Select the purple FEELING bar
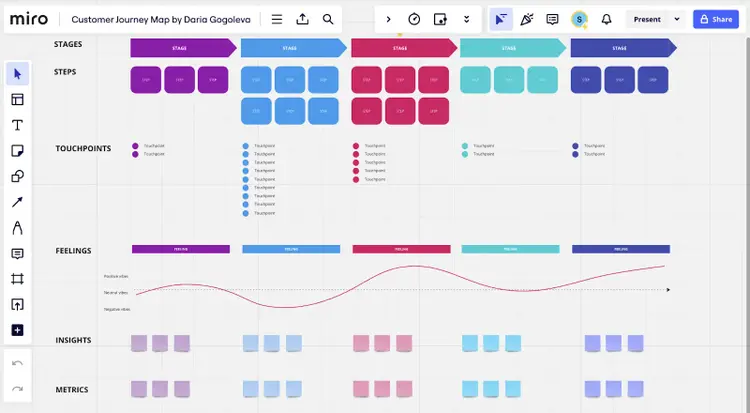 181,249
